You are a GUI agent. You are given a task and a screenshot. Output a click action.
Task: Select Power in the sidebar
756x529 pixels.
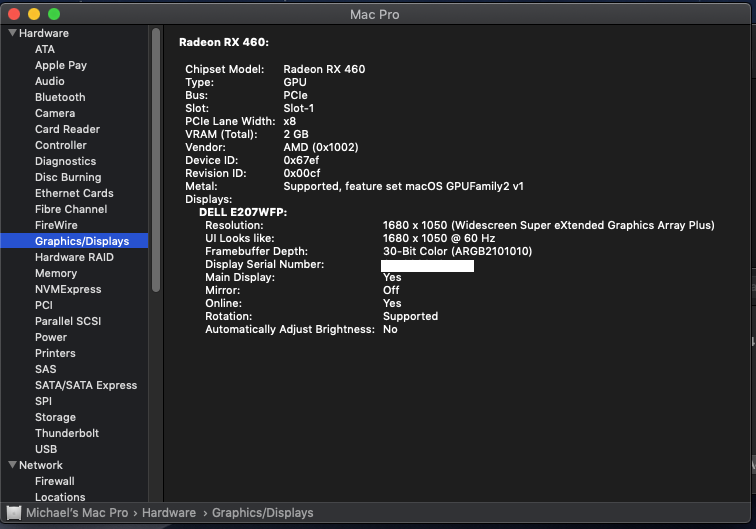51,337
